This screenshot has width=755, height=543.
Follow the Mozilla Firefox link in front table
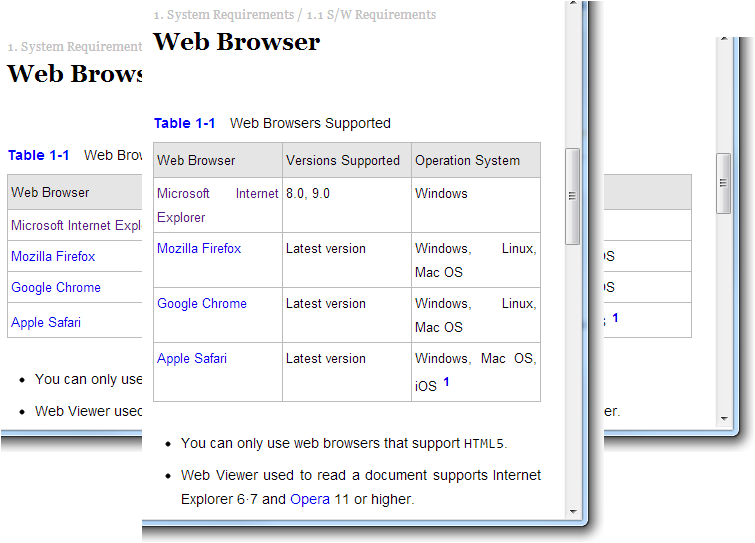199,248
